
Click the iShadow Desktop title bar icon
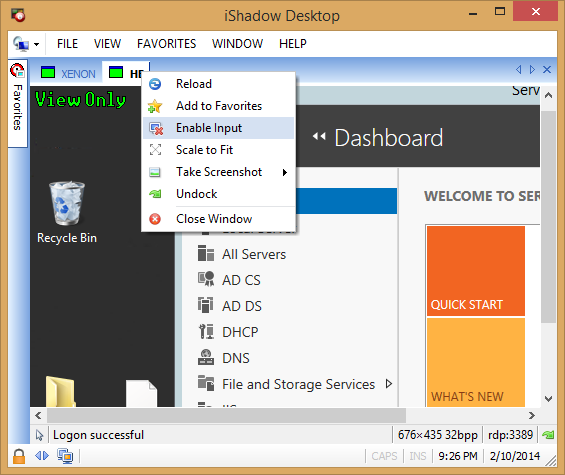pyautogui.click(x=18, y=15)
